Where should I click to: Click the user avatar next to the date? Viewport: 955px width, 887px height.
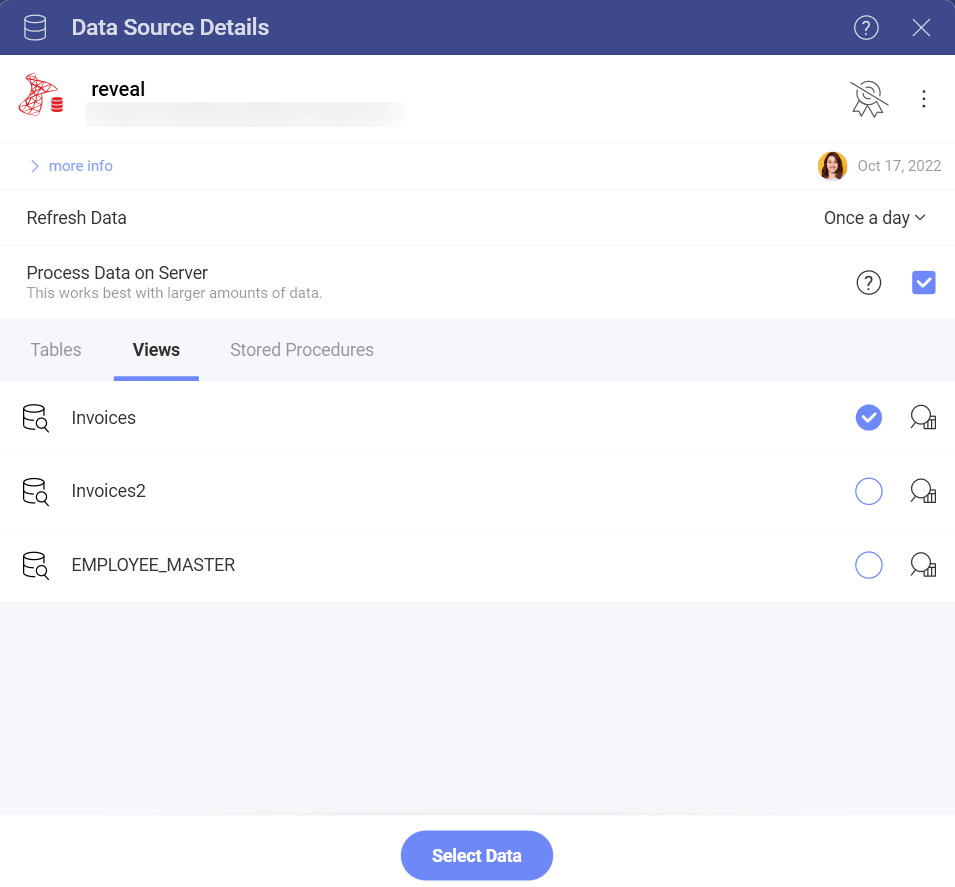832,165
